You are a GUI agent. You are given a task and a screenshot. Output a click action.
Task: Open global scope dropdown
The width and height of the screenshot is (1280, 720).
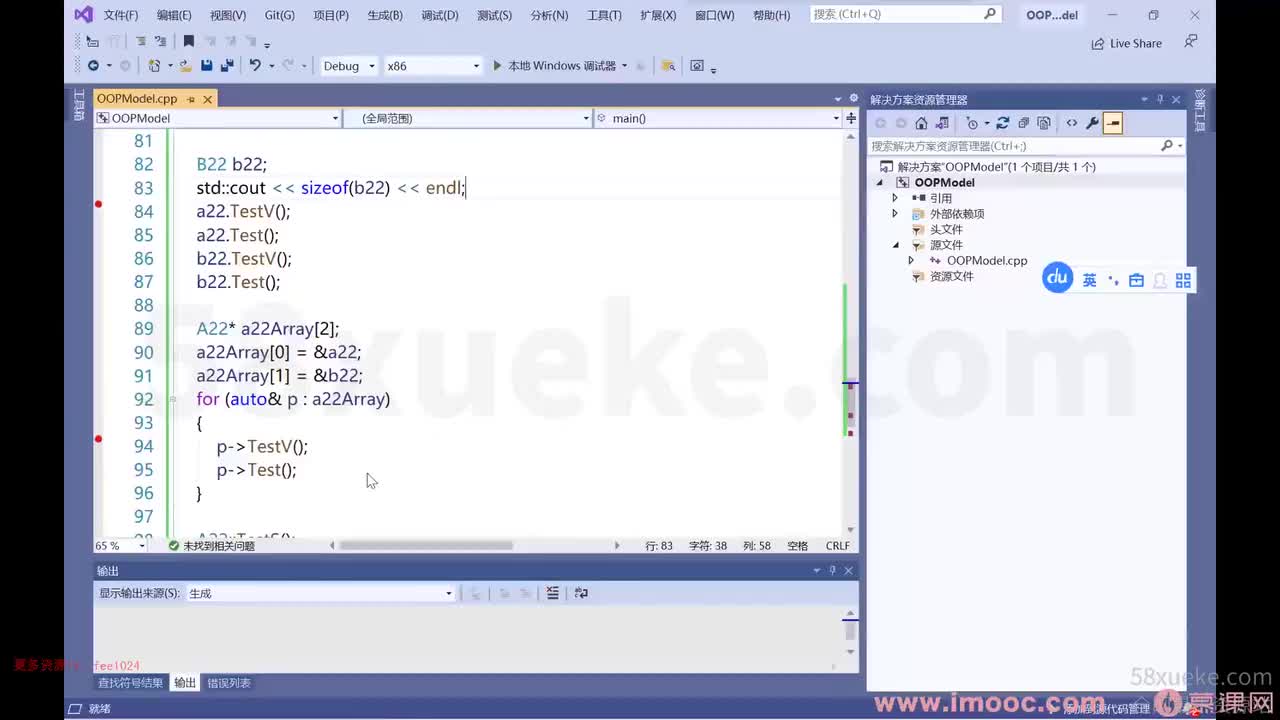click(x=468, y=118)
